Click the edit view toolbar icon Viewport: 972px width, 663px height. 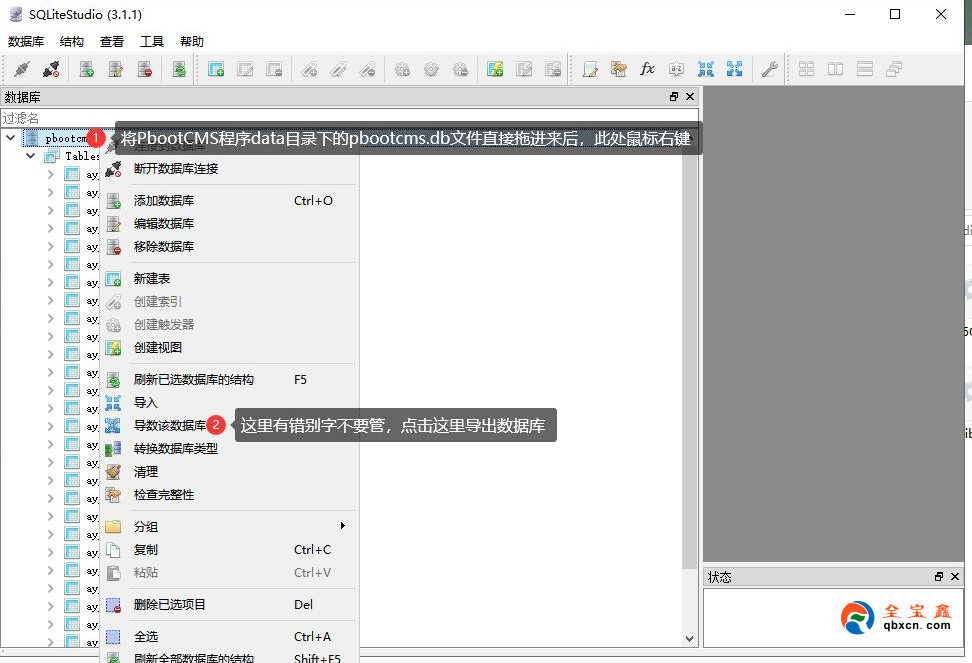coord(524,69)
